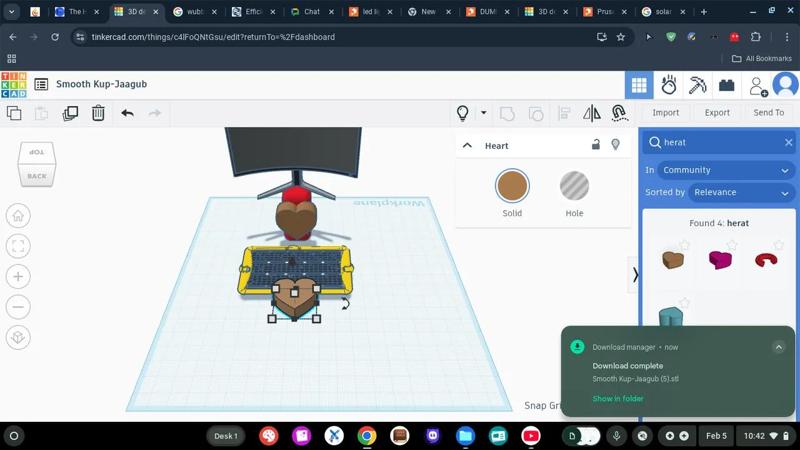Click the design name Smooth Kup-Jaagub

click(x=102, y=84)
